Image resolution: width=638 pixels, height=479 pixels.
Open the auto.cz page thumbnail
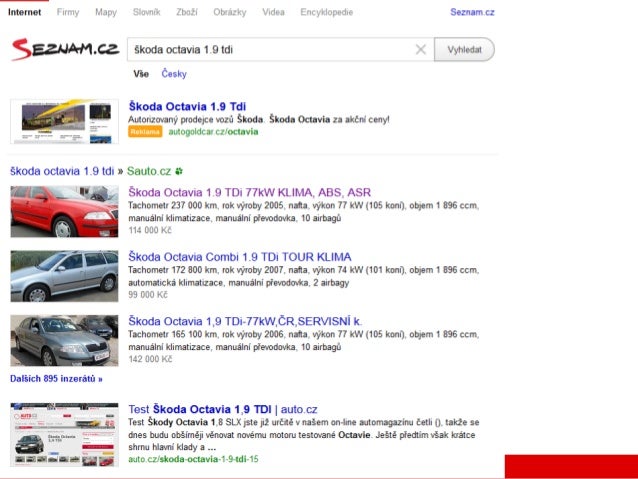[x=64, y=435]
